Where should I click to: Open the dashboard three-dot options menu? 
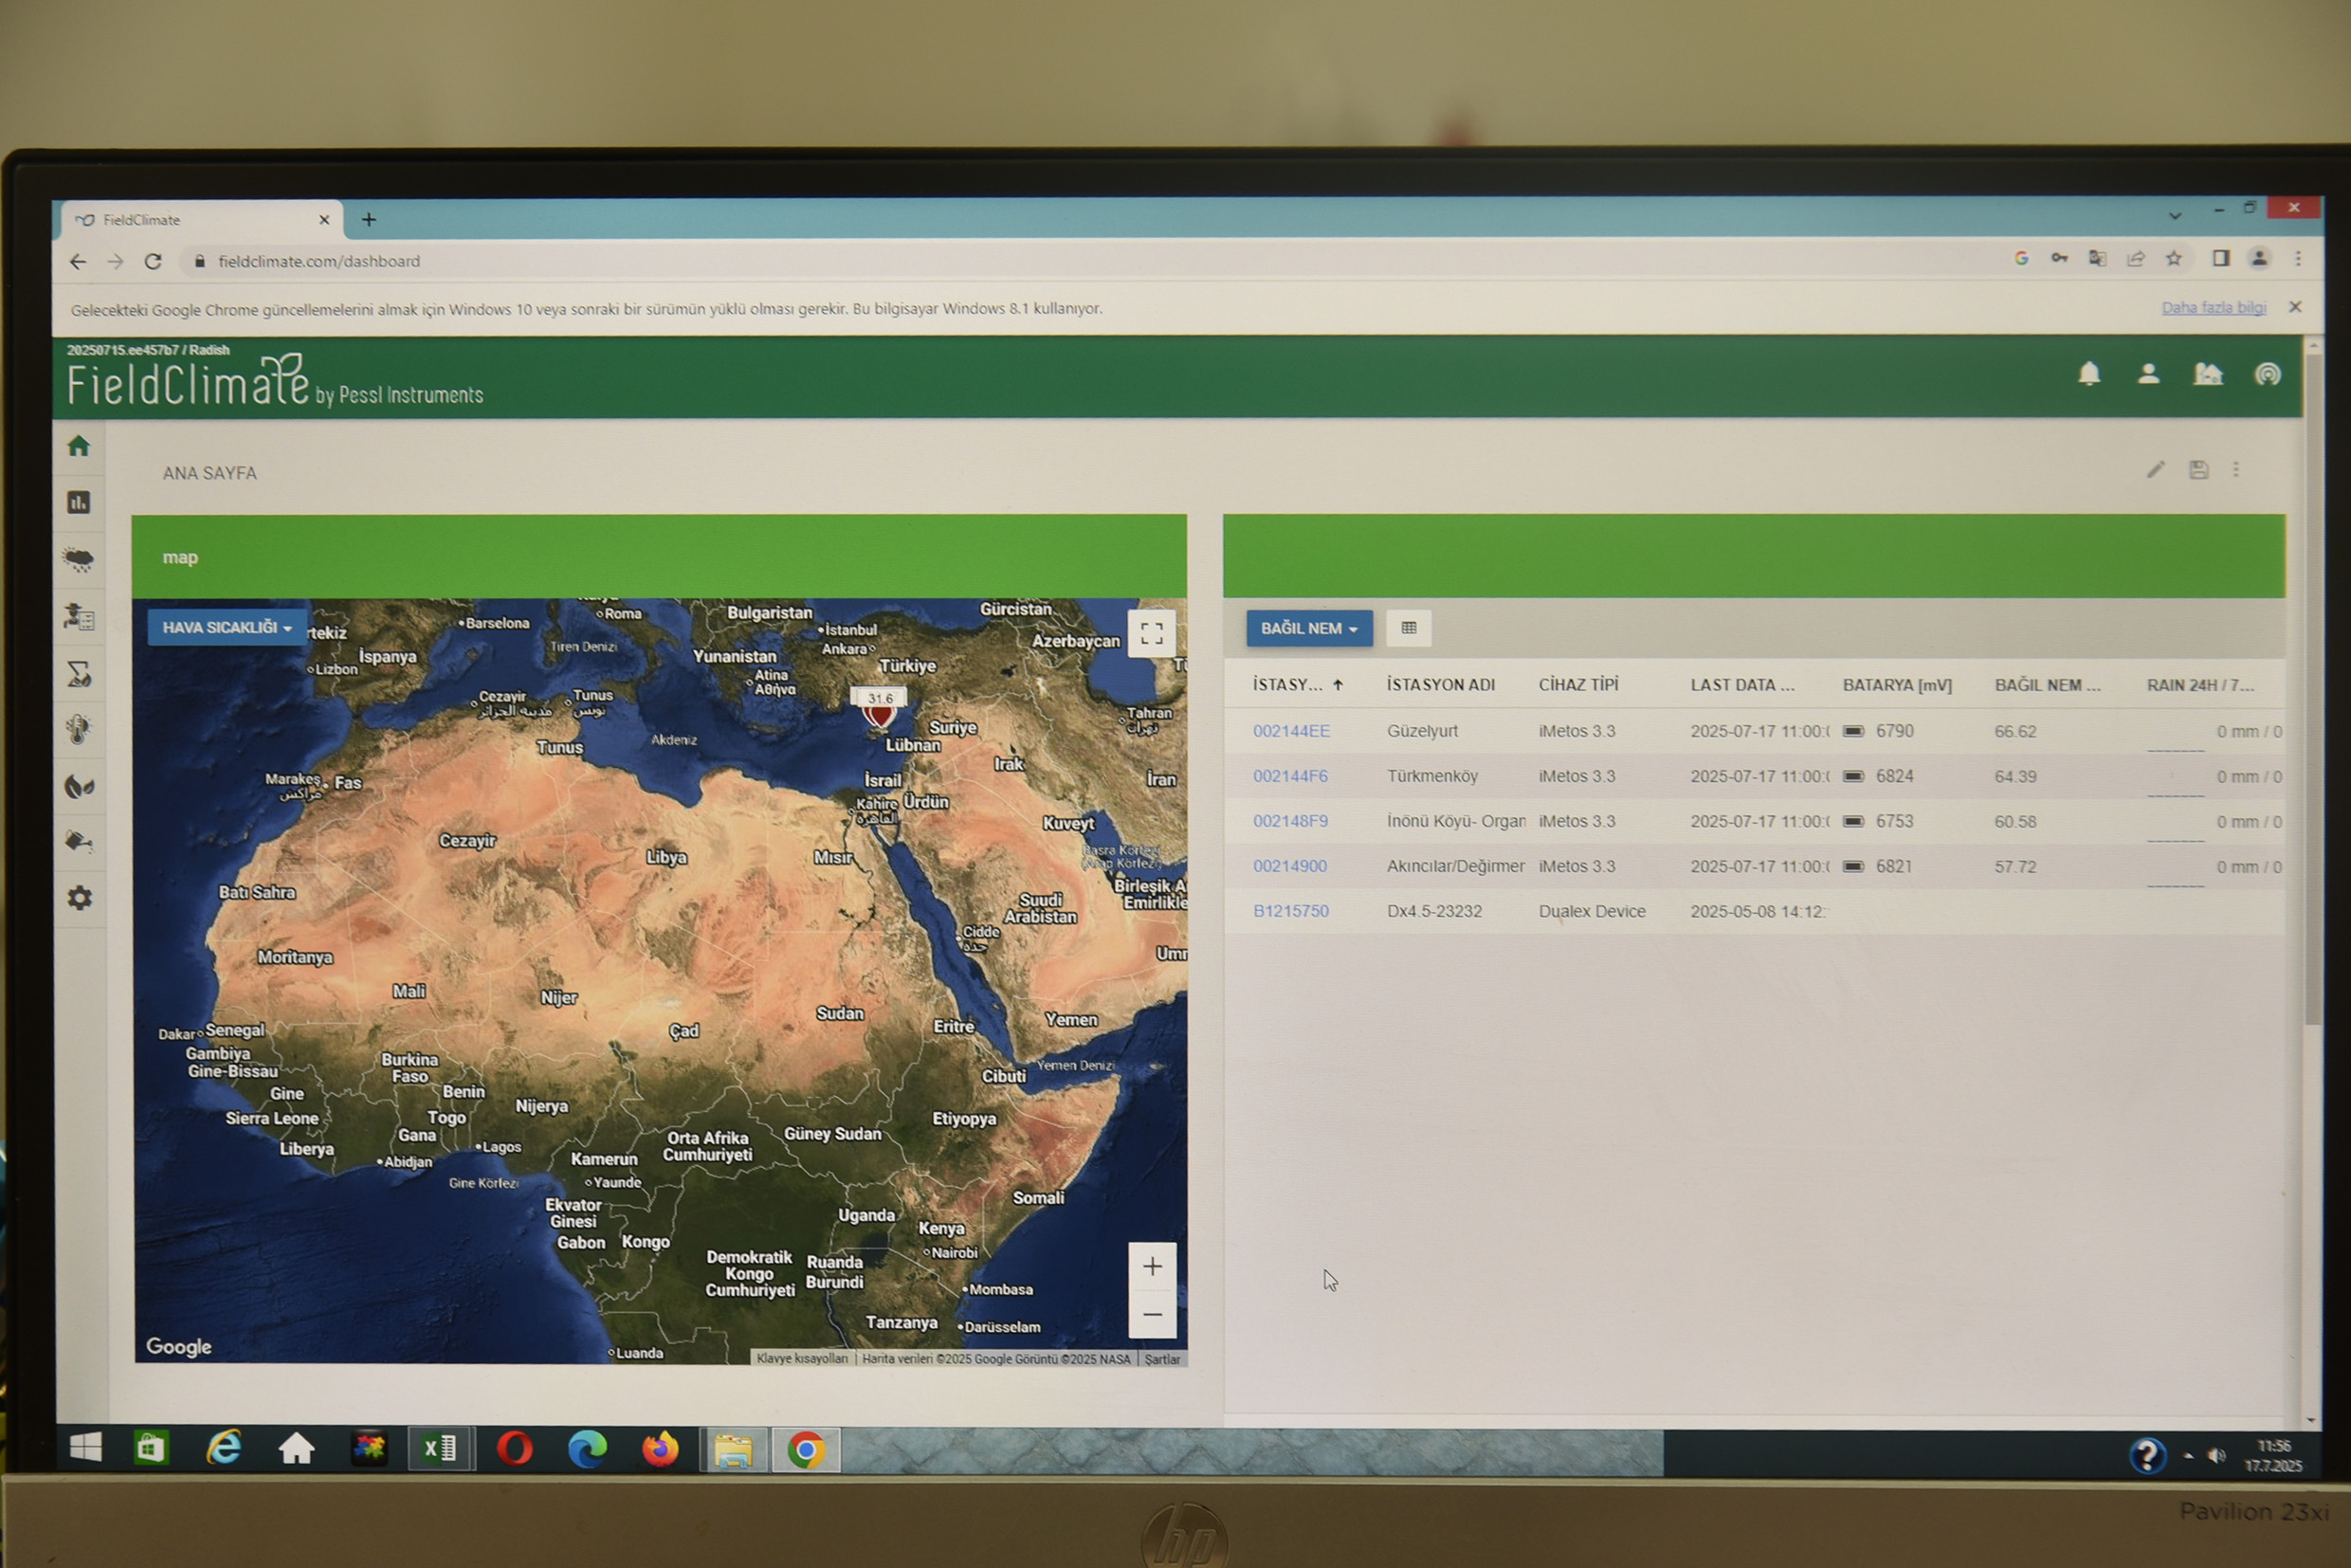(x=2236, y=469)
